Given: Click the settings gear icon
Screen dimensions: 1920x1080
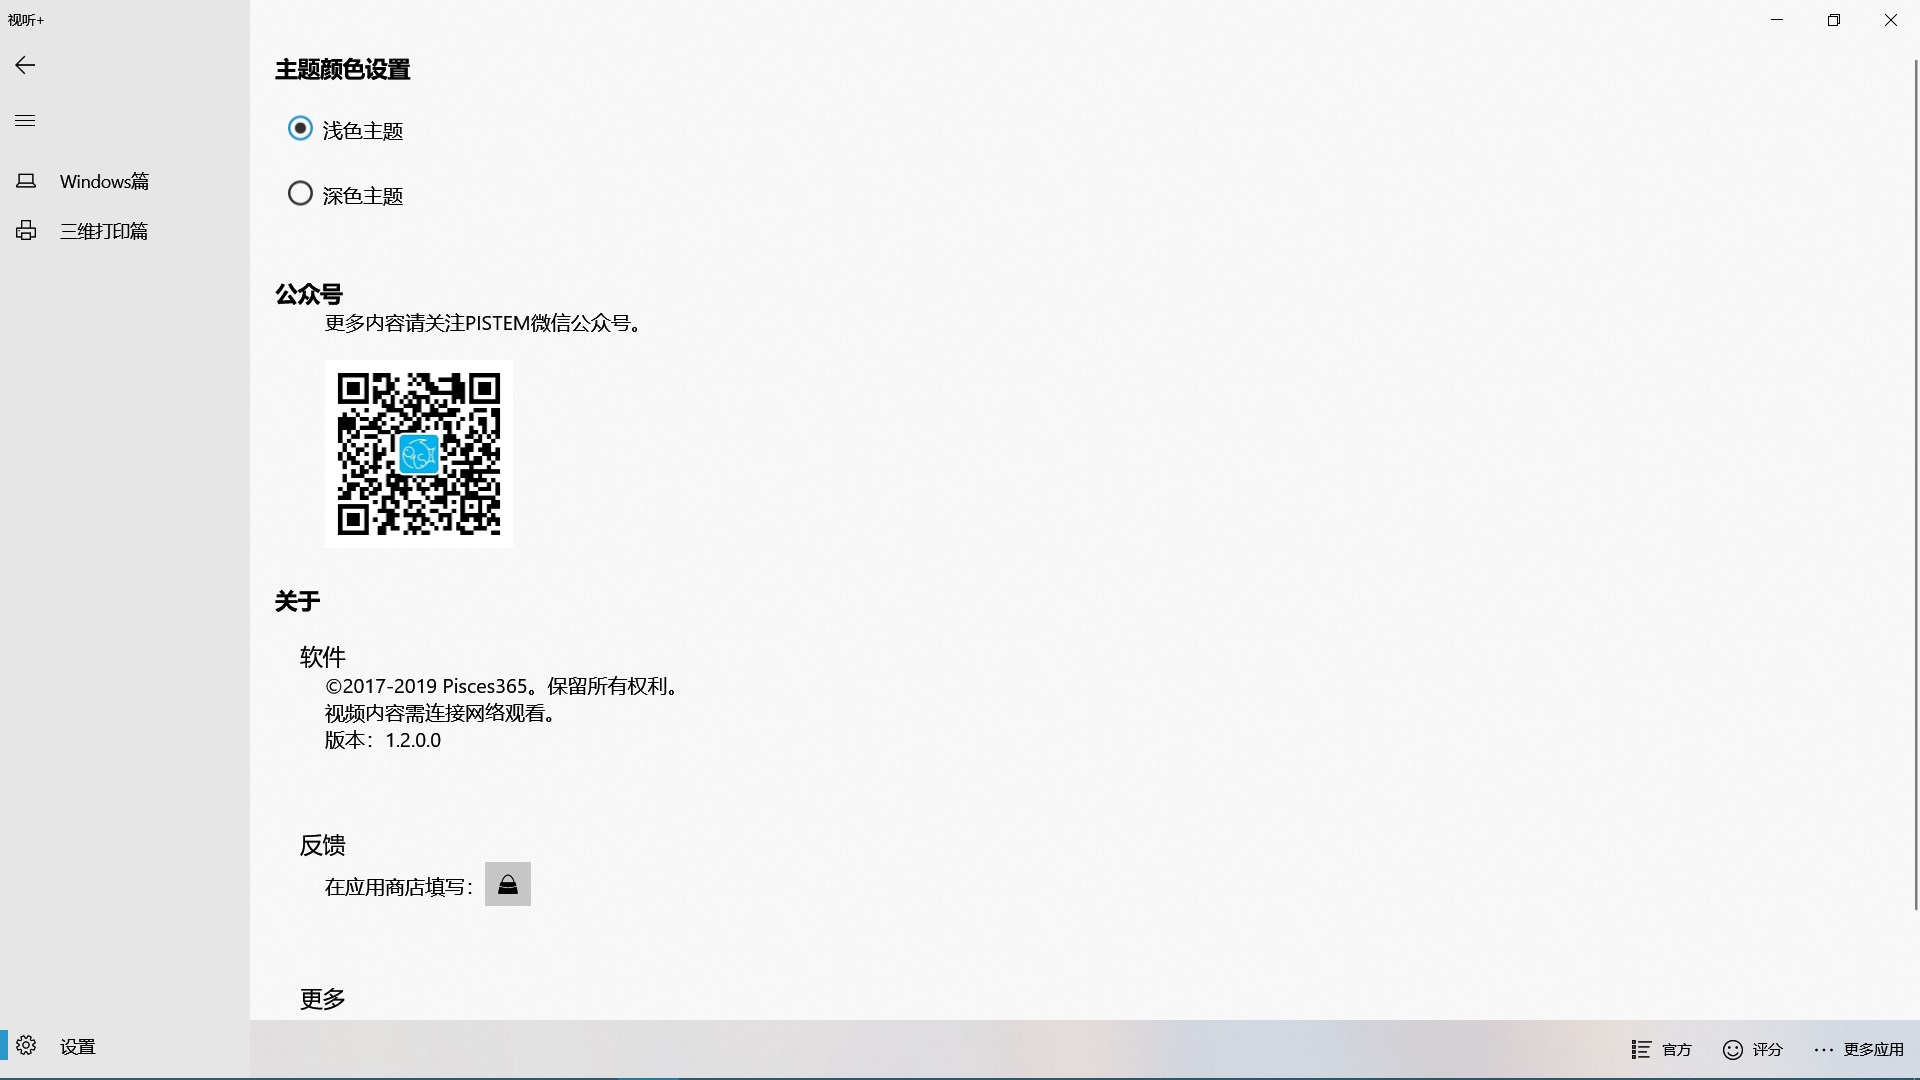Looking at the screenshot, I should click(26, 1046).
